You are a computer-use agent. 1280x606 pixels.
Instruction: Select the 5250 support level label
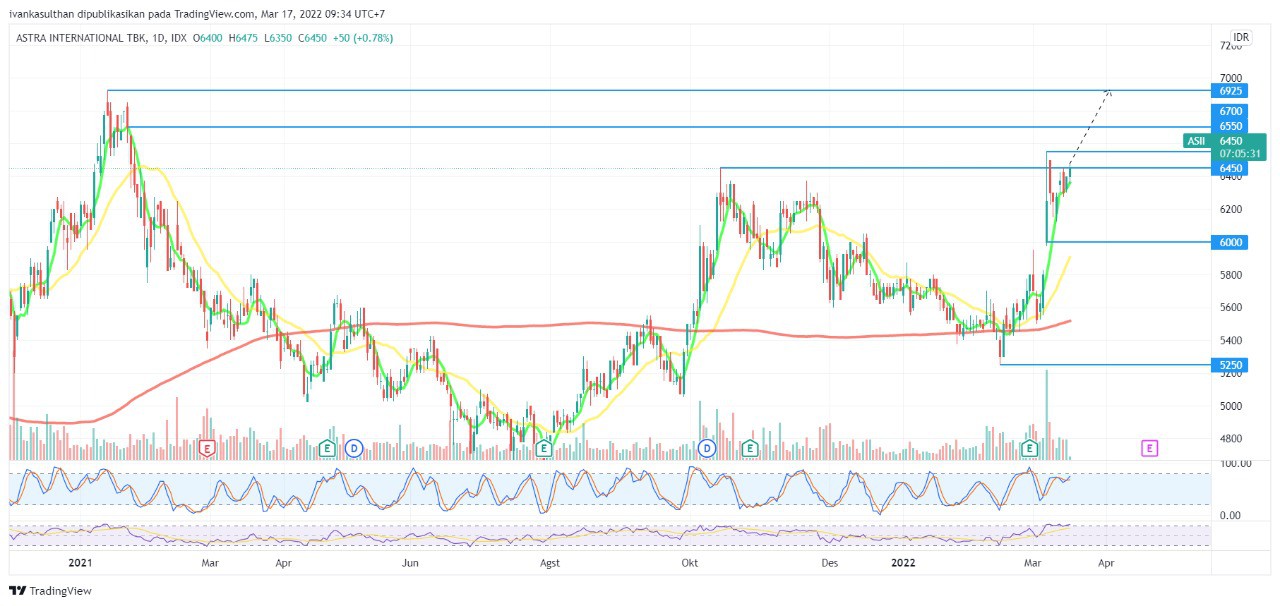click(1230, 365)
